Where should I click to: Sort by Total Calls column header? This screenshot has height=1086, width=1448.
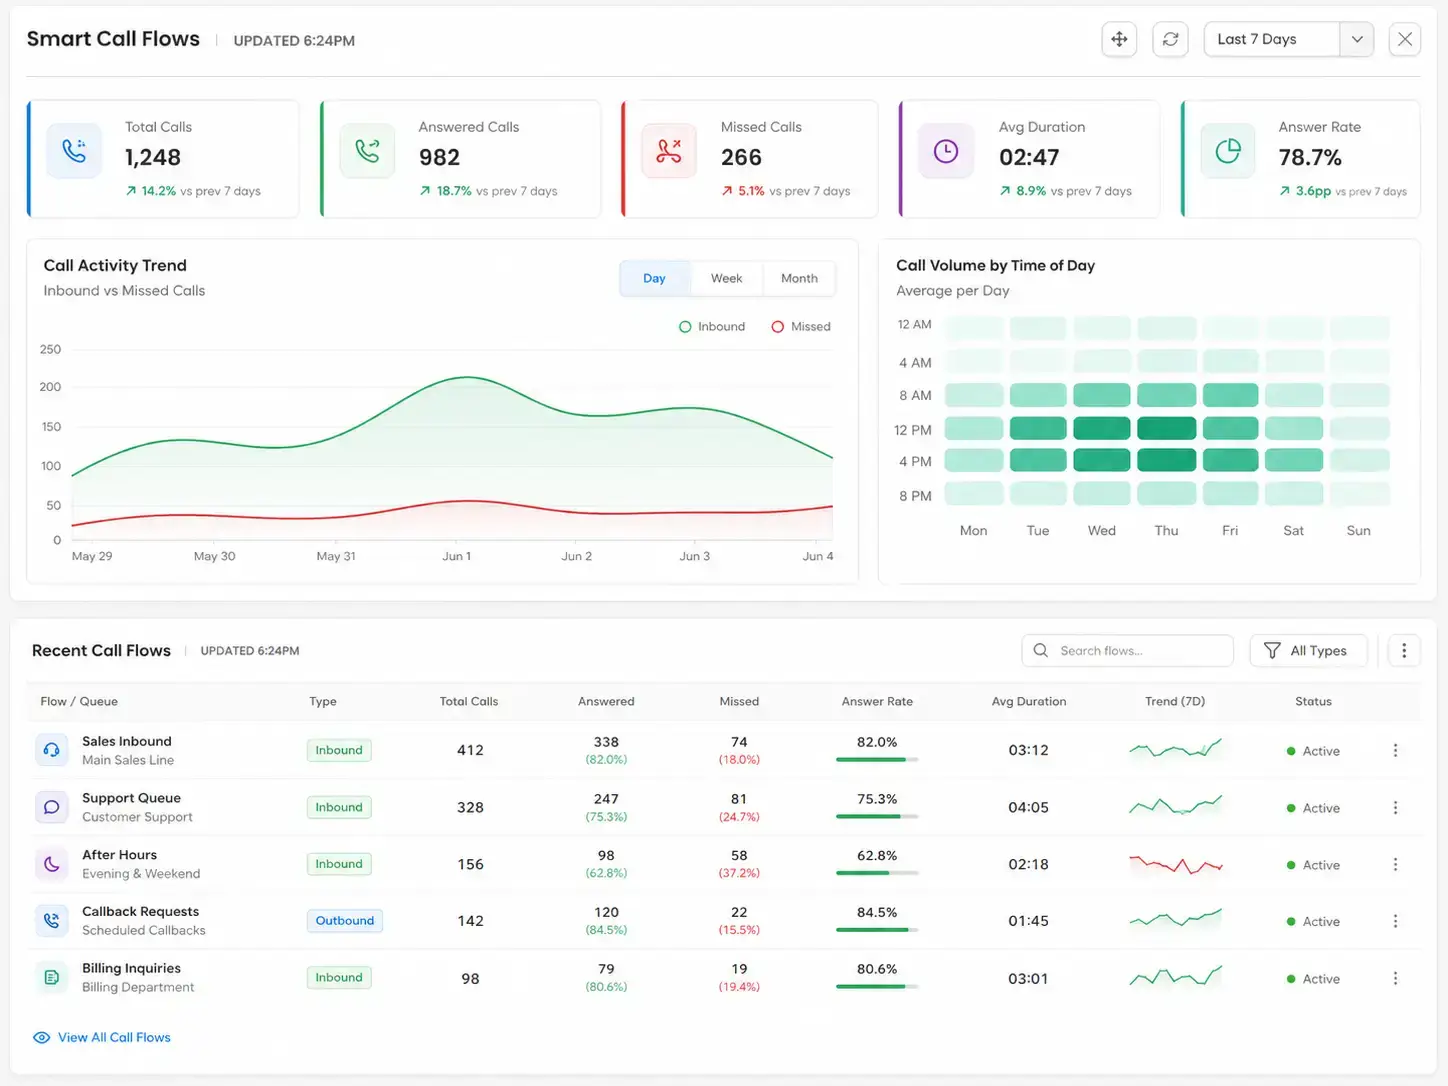click(x=469, y=701)
